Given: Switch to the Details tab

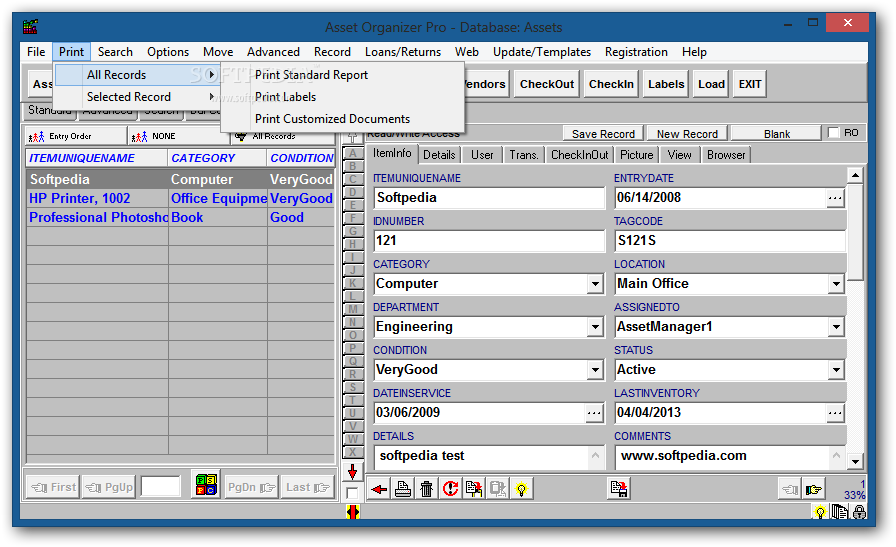Looking at the screenshot, I should pos(439,155).
